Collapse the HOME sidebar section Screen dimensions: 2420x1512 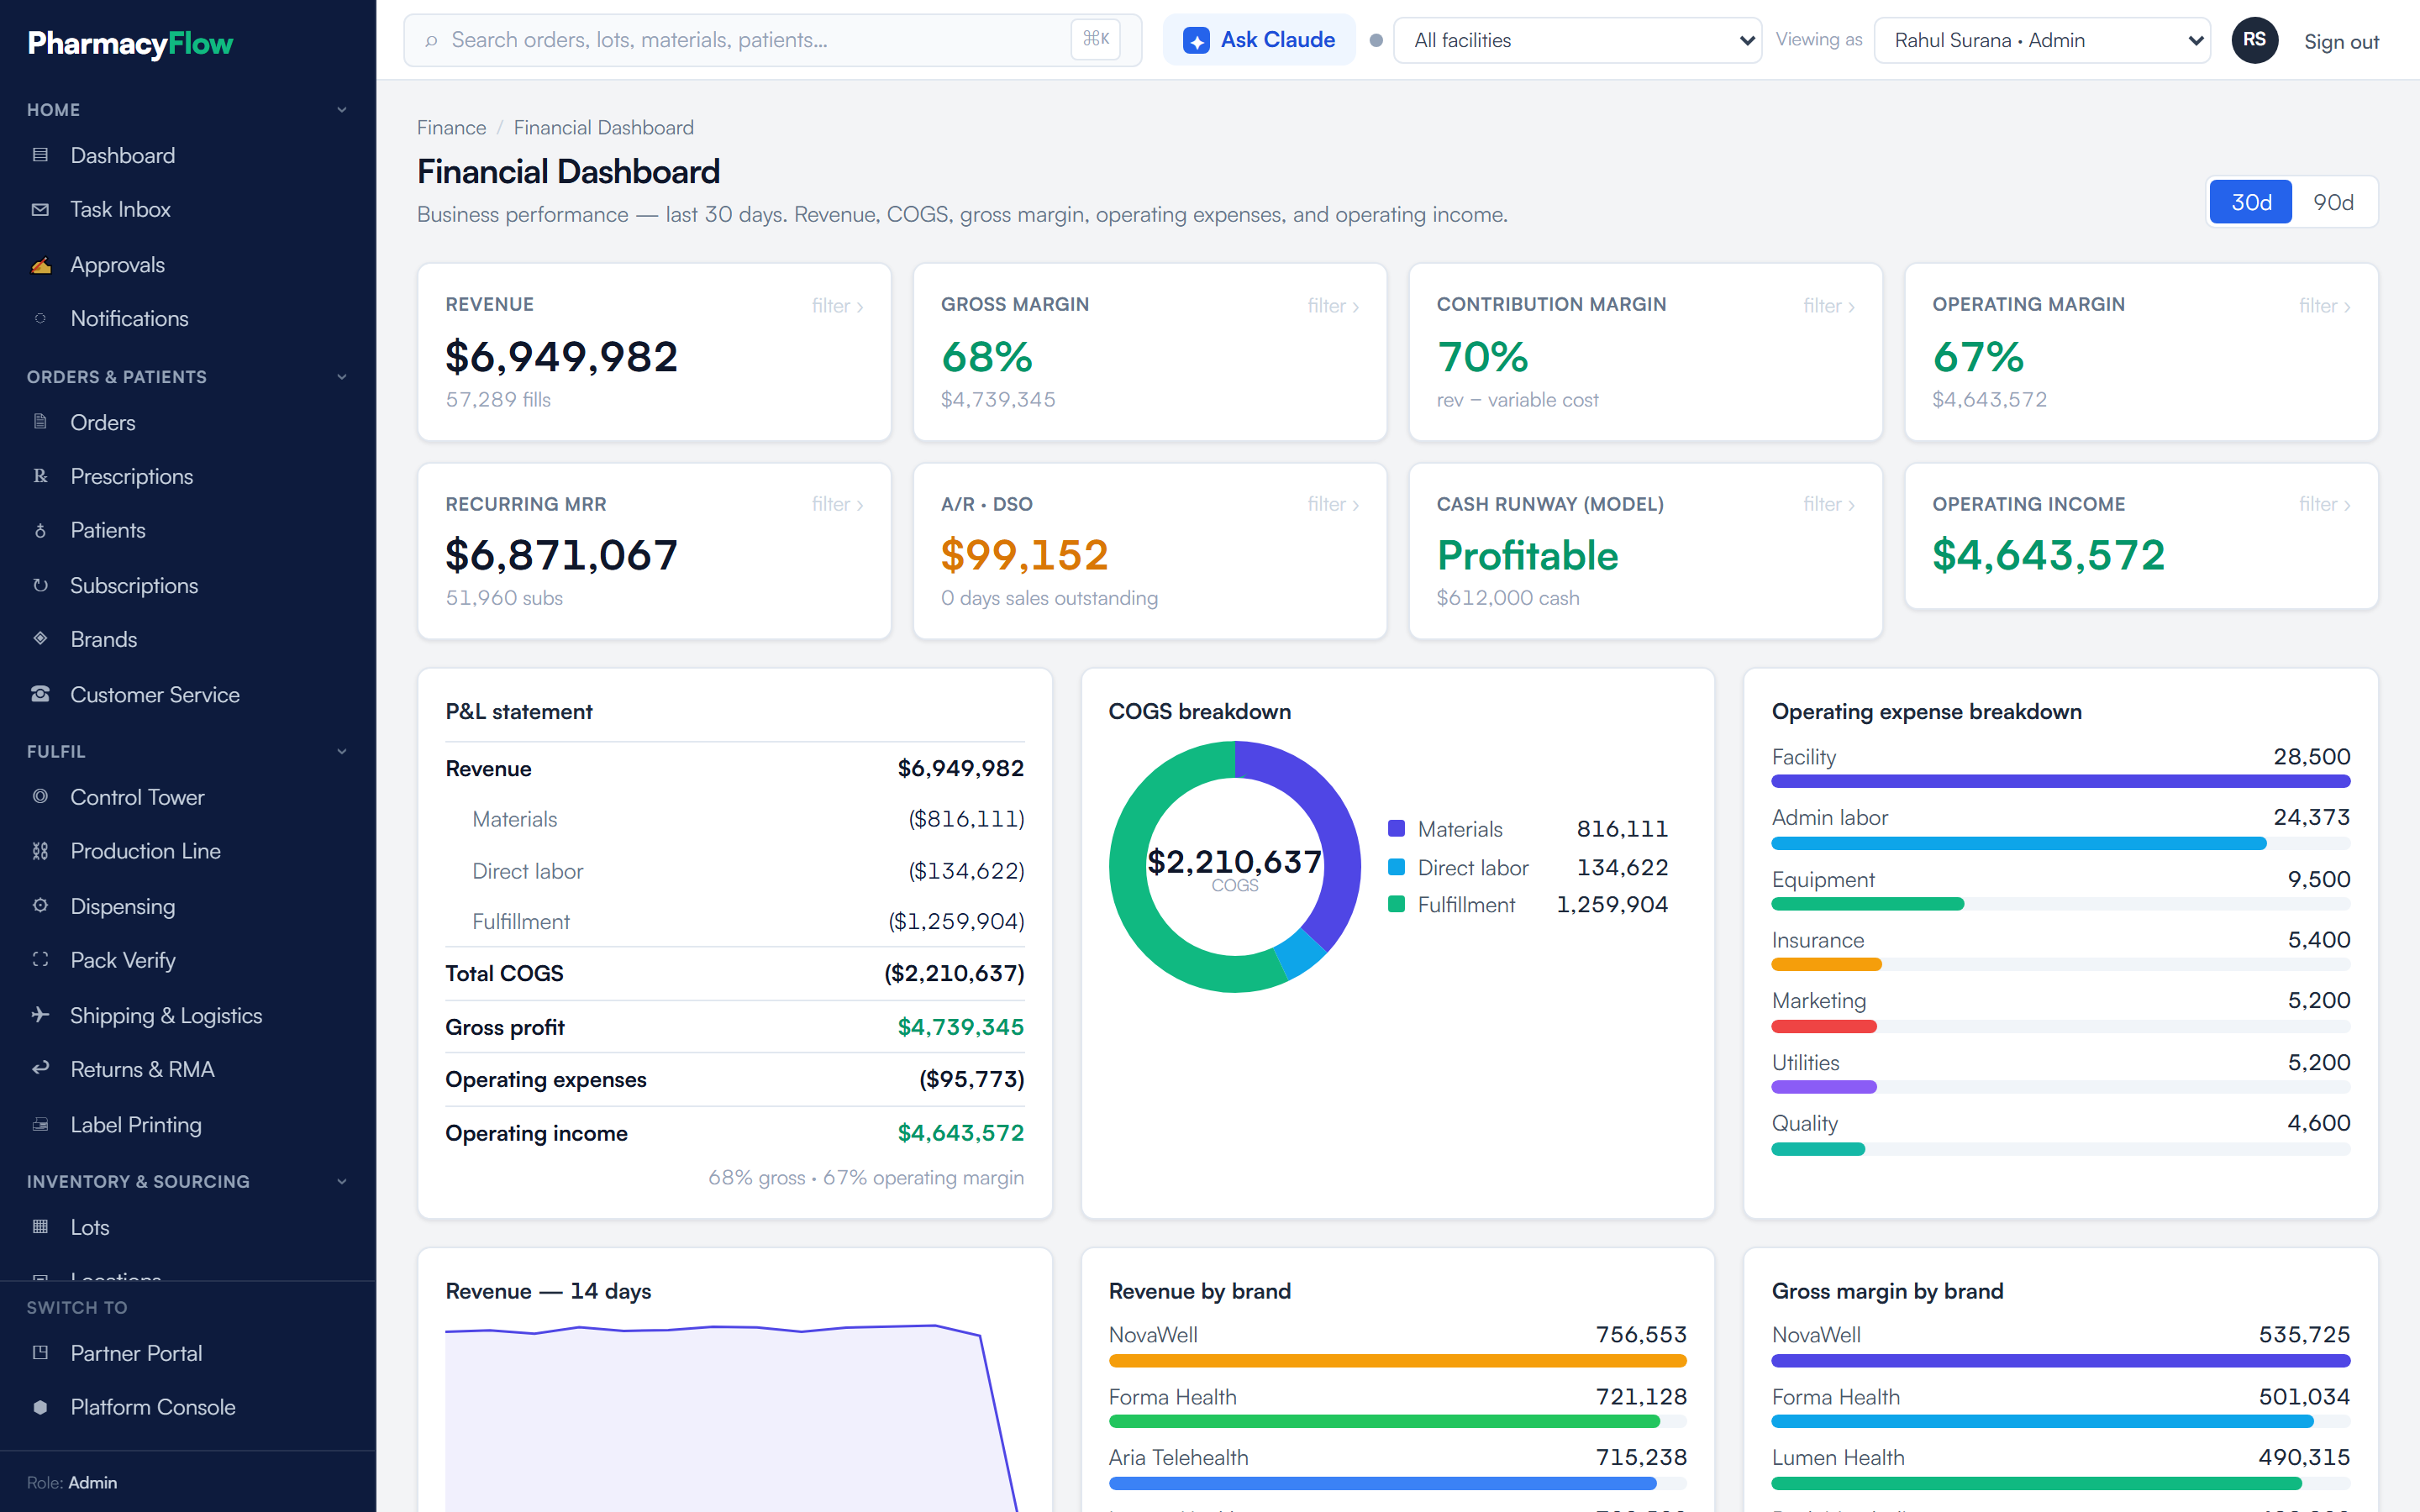coord(341,110)
